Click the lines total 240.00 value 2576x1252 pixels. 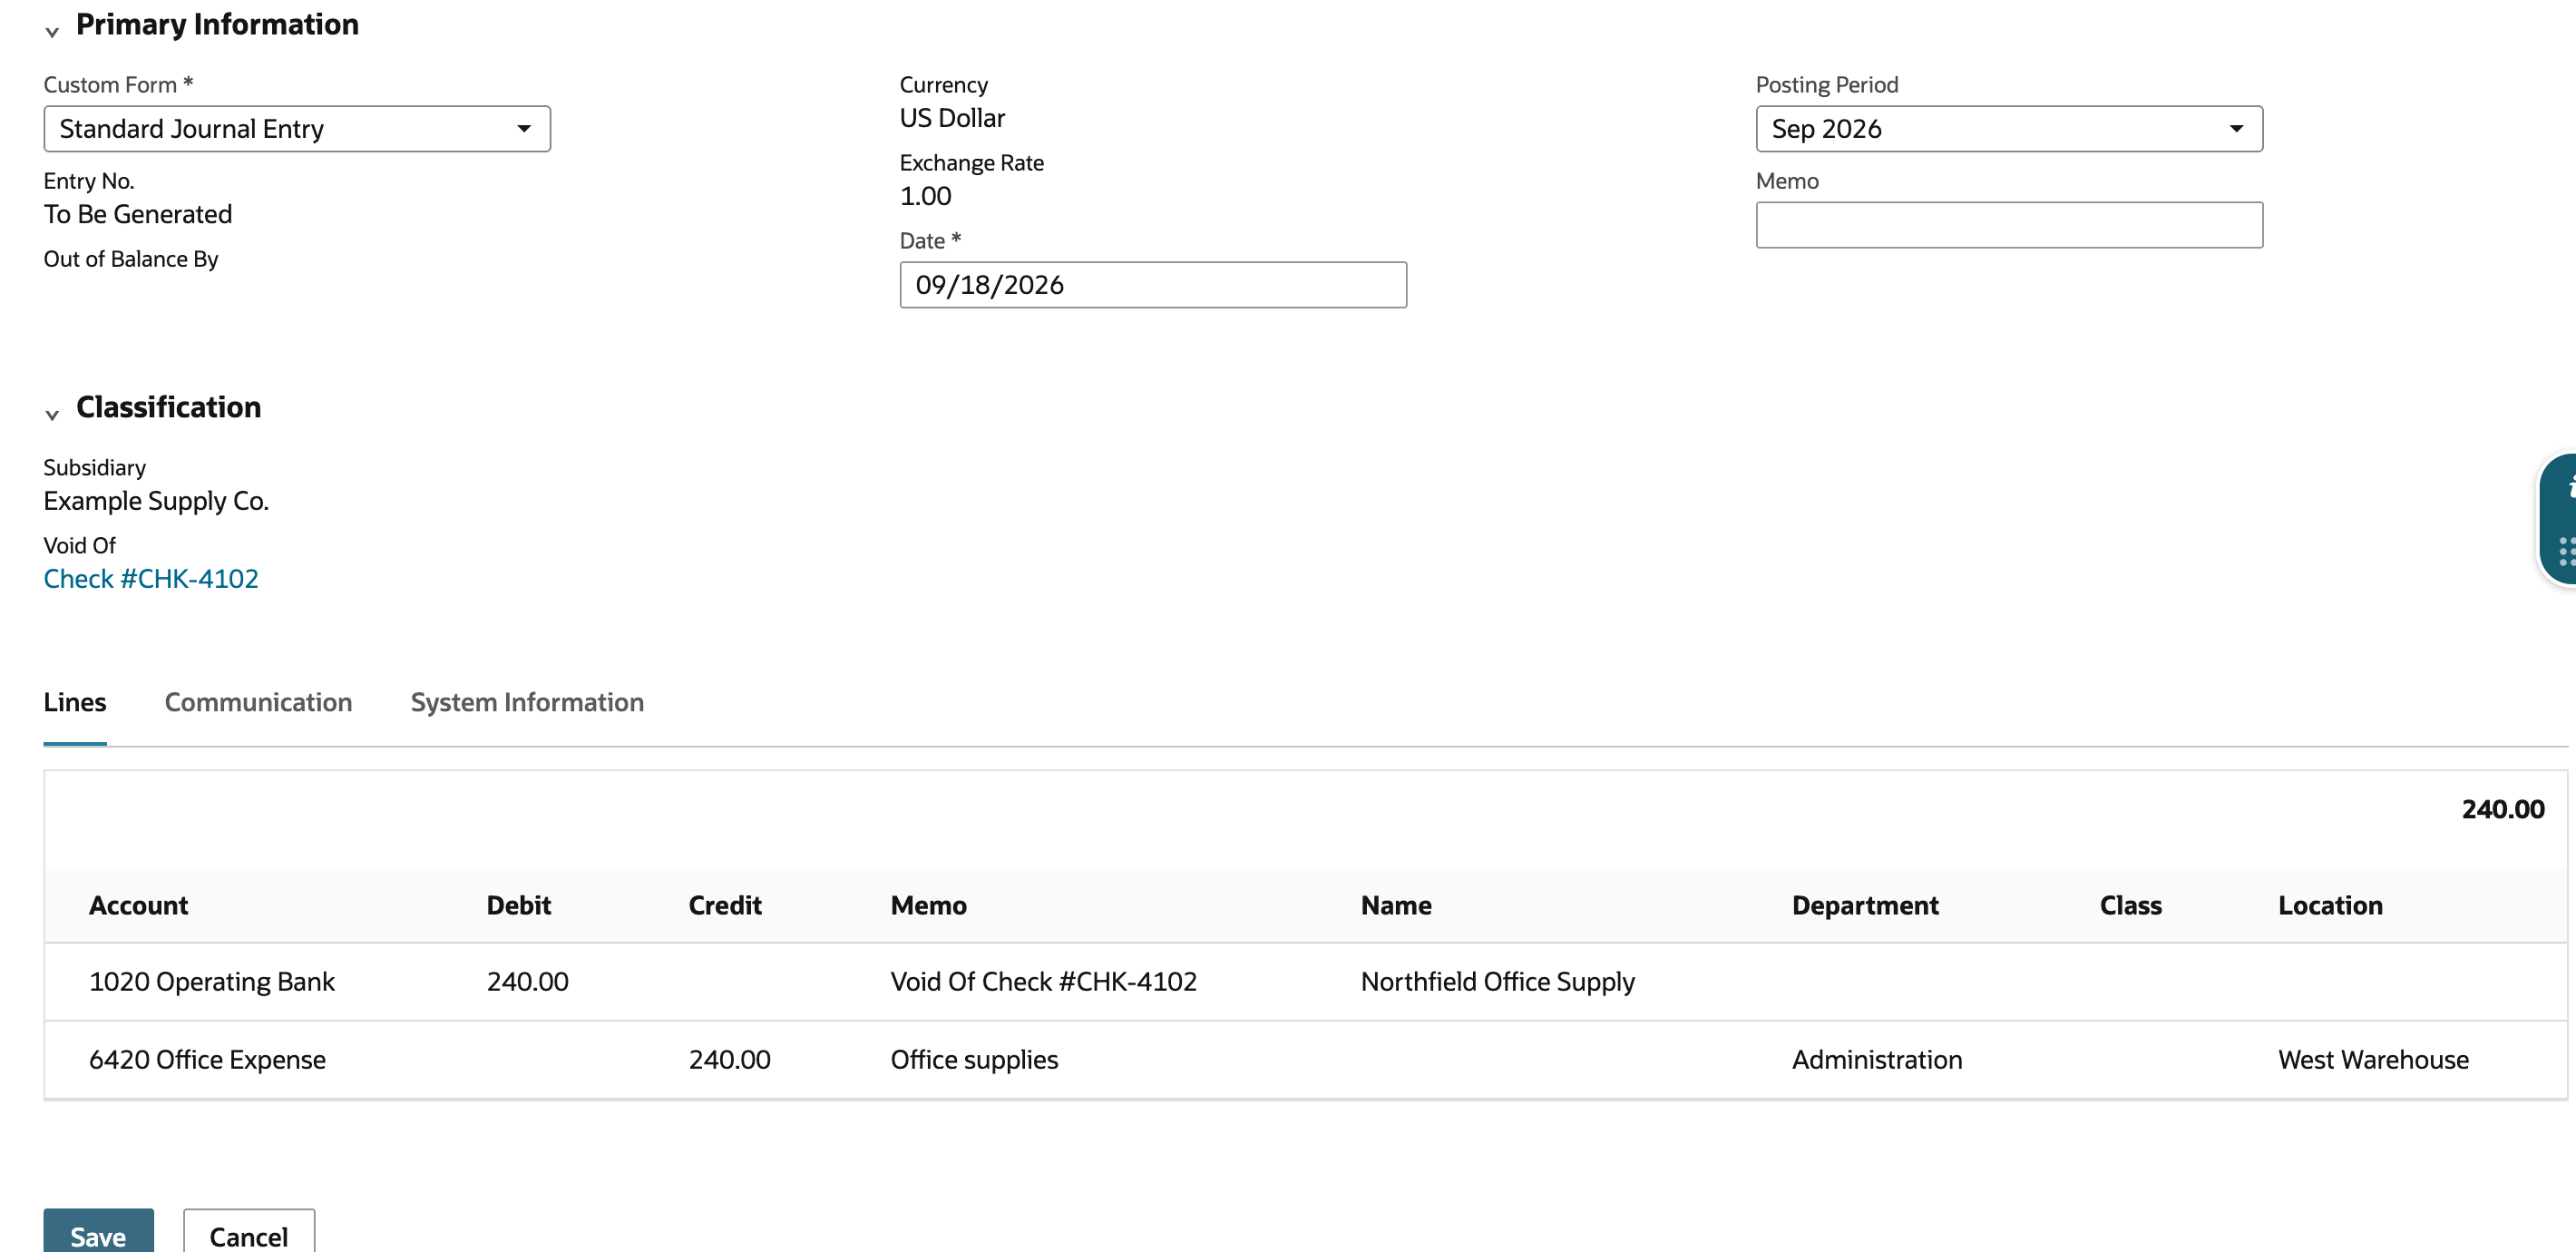pos(2503,809)
